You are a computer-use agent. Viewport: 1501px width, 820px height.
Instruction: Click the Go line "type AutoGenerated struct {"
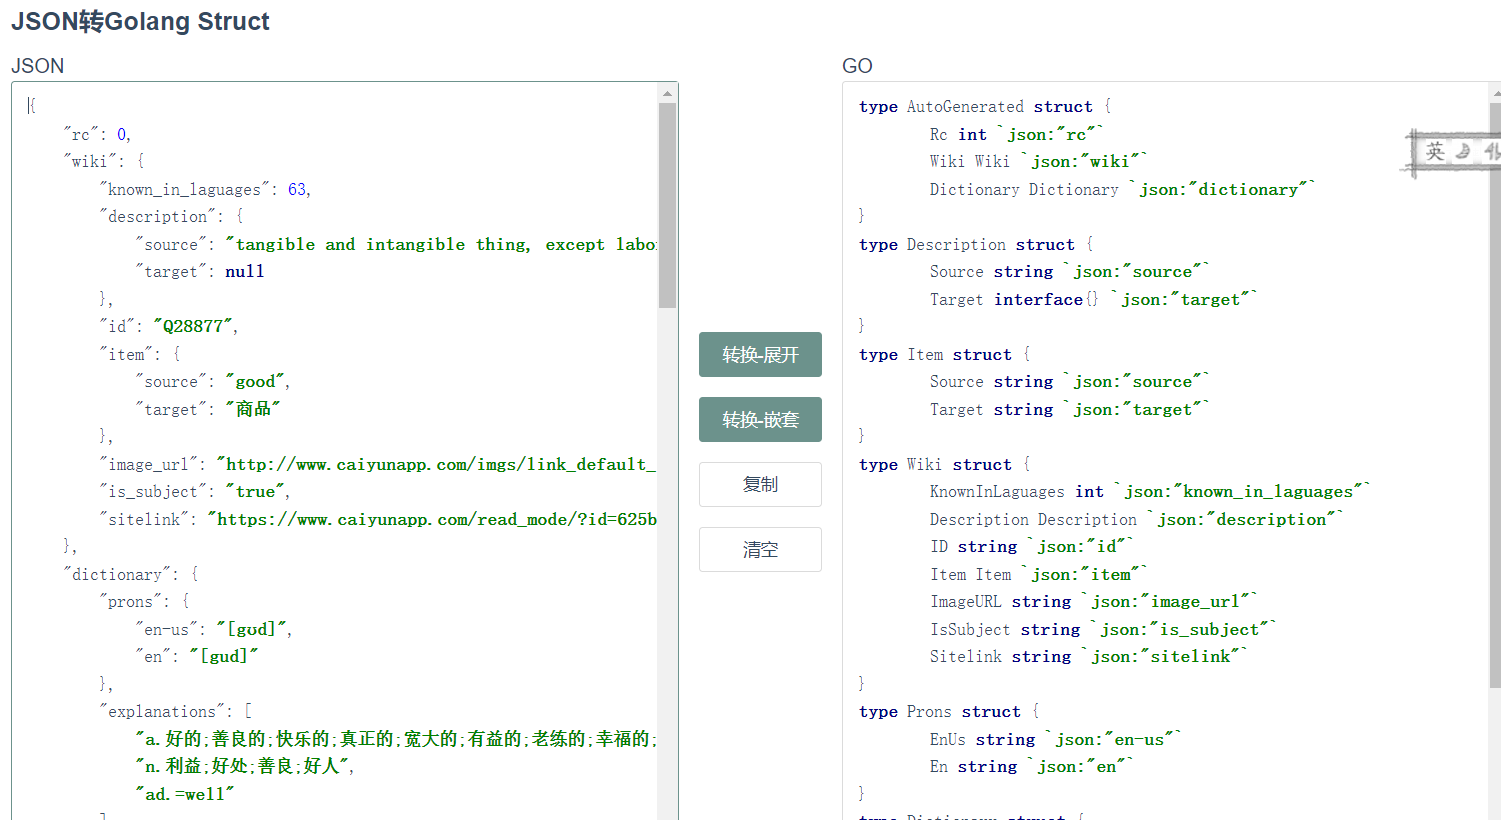985,106
